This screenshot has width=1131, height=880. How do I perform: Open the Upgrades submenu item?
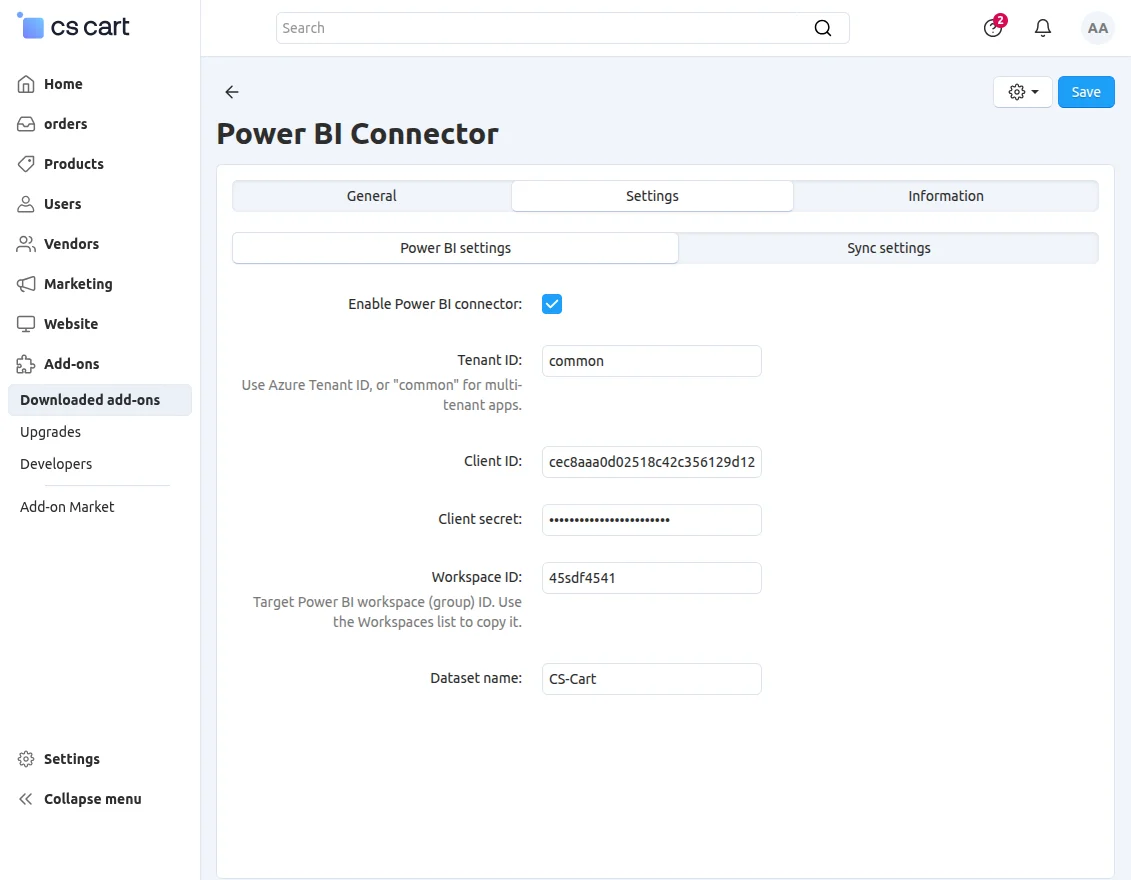click(x=50, y=432)
